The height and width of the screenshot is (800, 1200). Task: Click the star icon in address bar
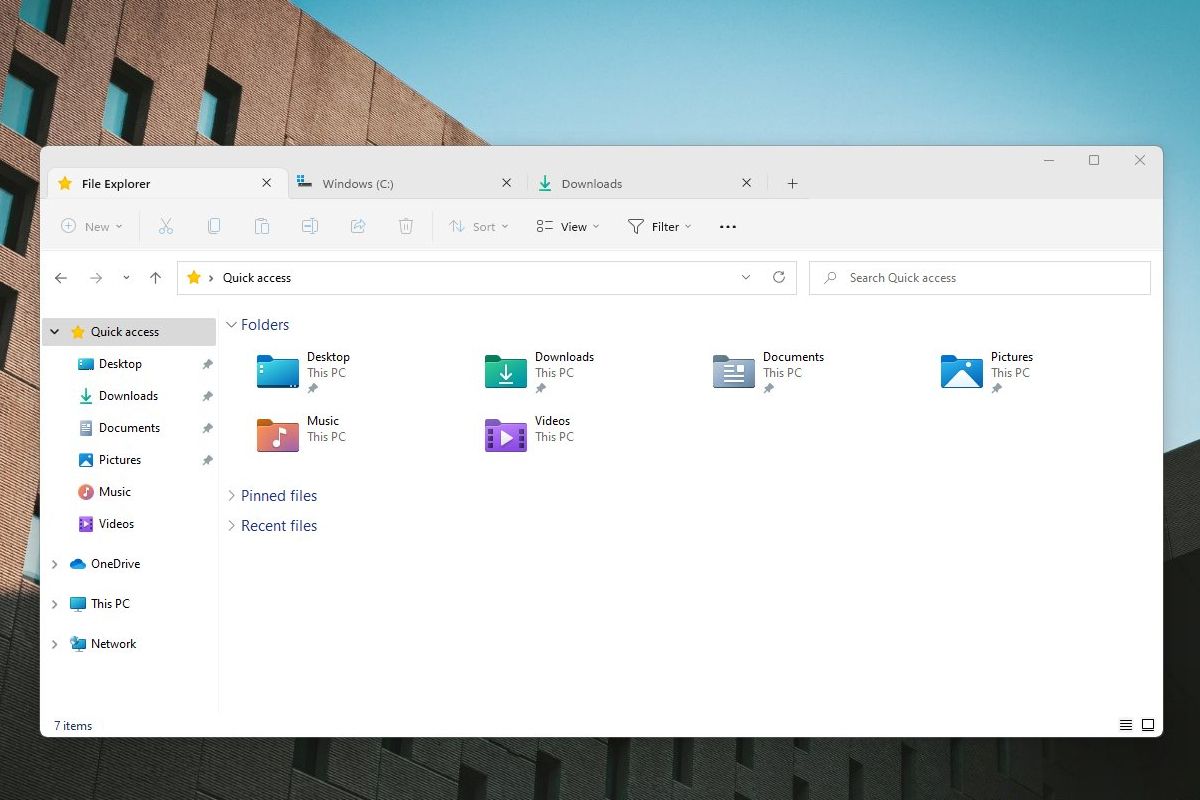[194, 278]
